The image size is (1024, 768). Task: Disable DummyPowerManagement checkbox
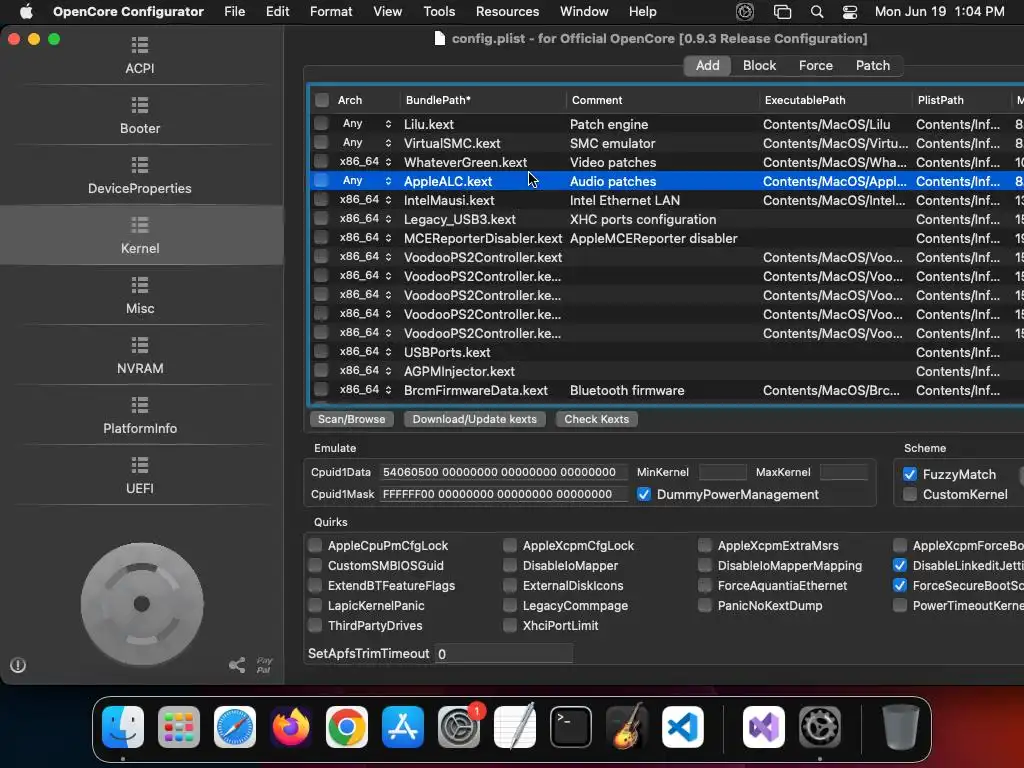(644, 494)
